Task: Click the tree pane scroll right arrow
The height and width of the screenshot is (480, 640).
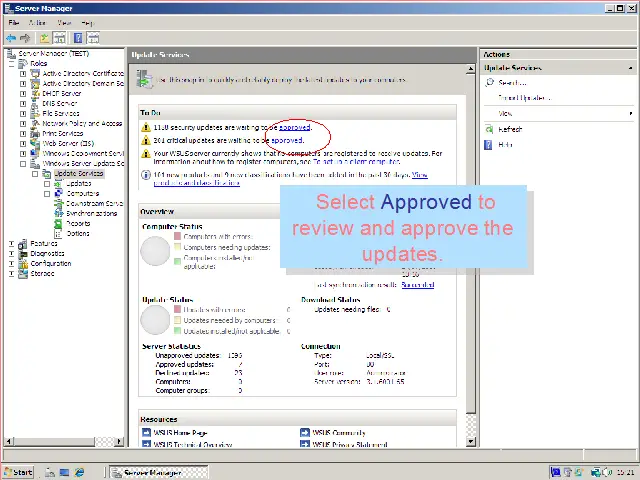Action: click(119, 441)
